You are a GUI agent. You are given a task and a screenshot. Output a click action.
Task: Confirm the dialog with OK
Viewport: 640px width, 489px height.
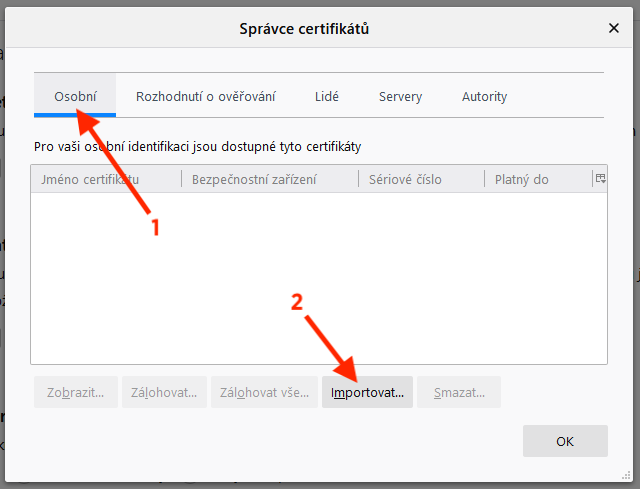click(564, 441)
